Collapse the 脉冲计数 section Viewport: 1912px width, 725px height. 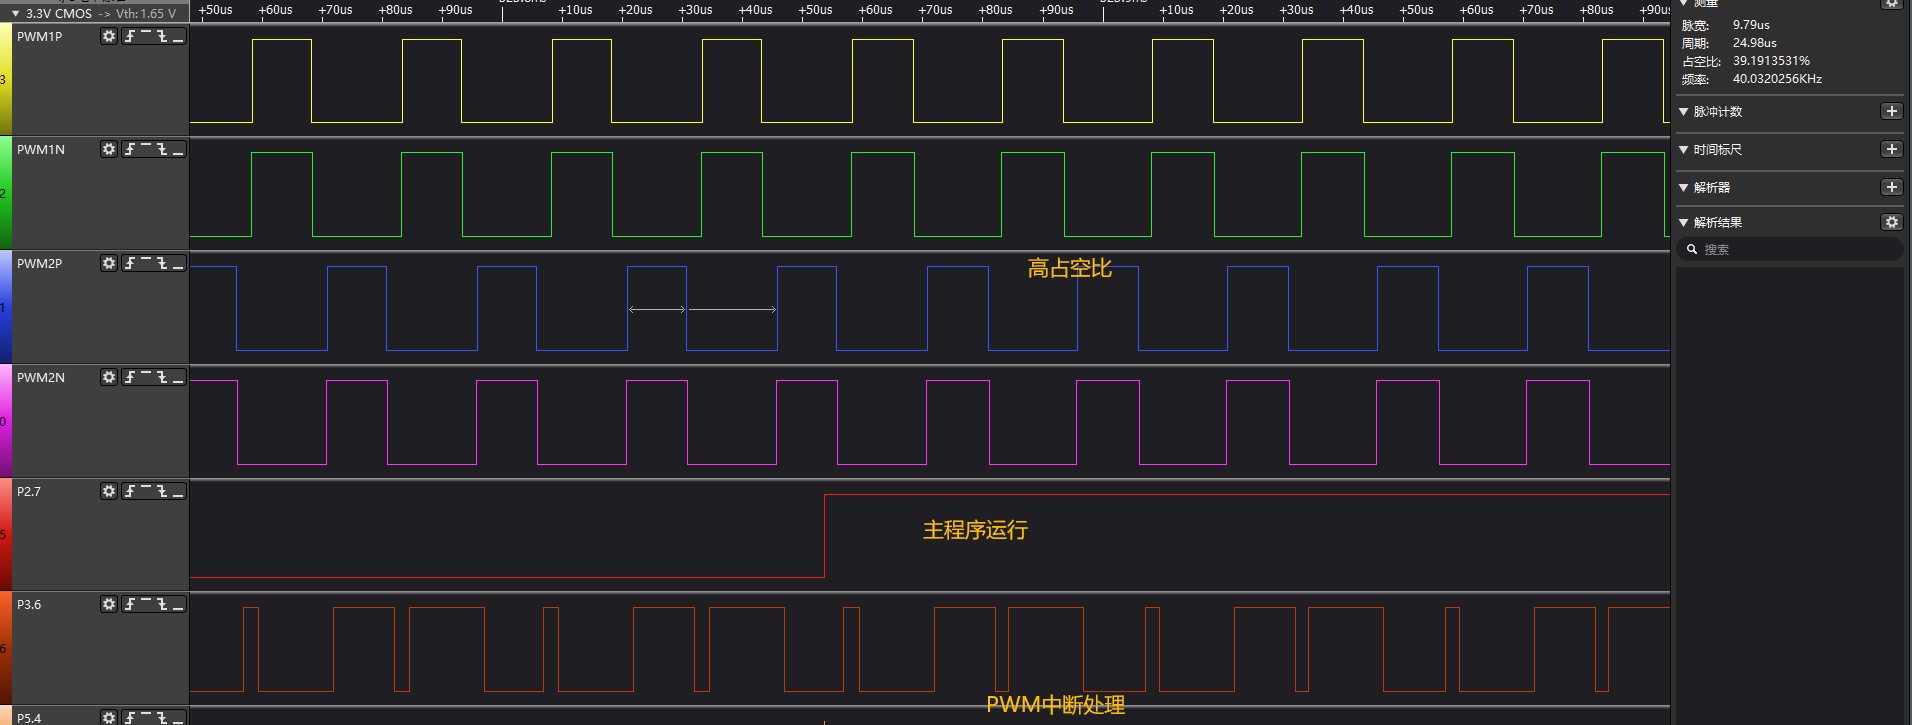click(x=1684, y=111)
